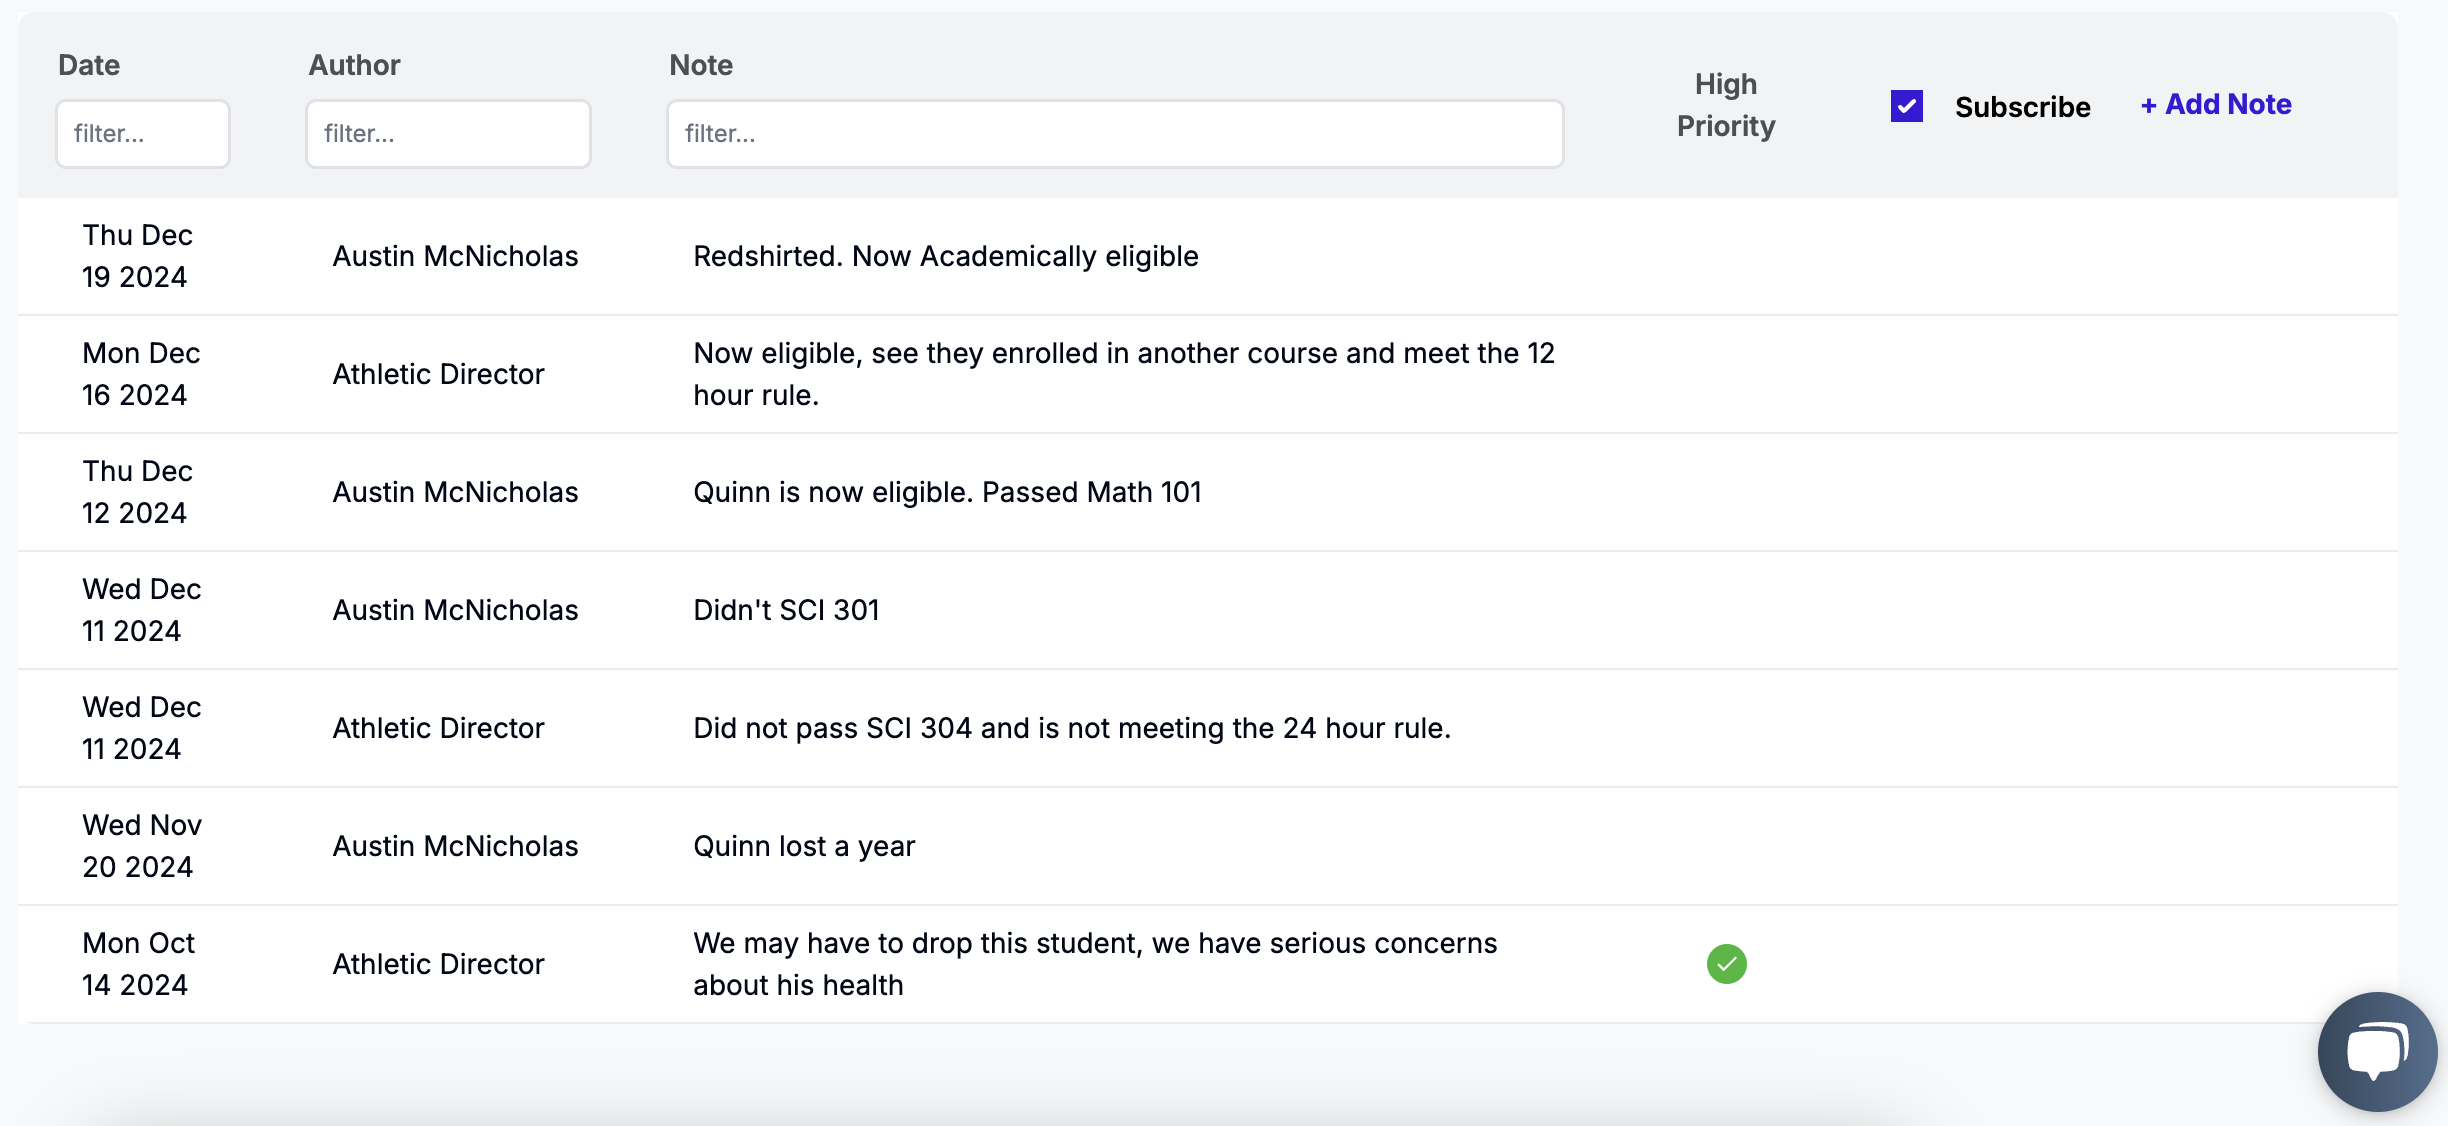
Task: Click the Date column header
Action: [x=89, y=65]
